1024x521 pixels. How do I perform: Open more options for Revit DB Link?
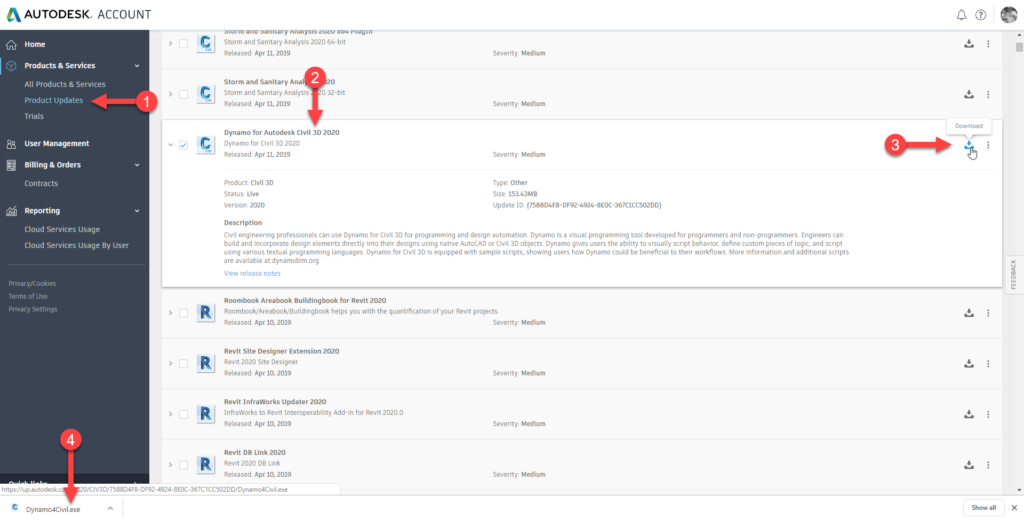coord(988,465)
